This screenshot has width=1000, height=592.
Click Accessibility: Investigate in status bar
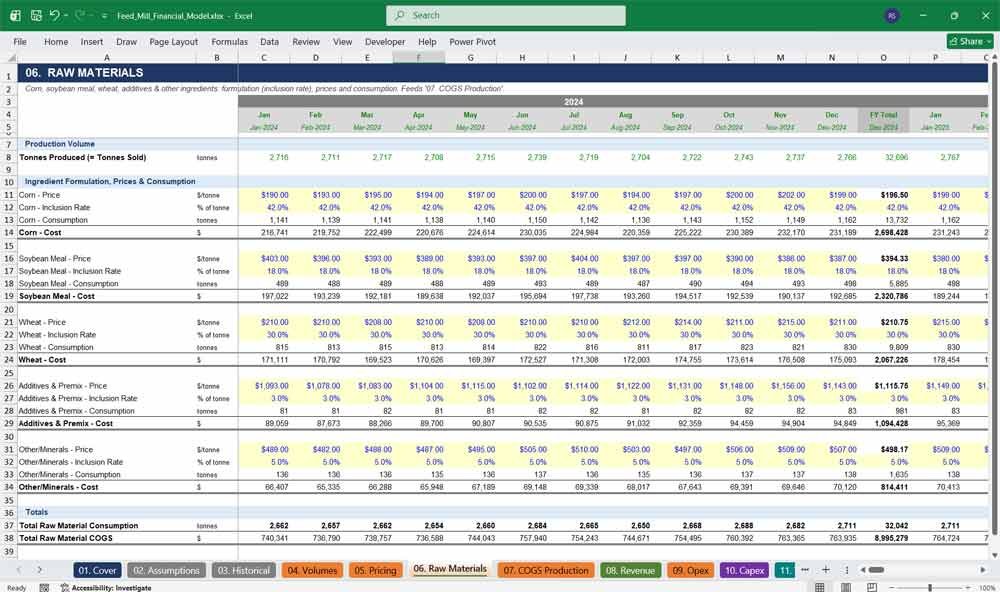pyautogui.click(x=106, y=588)
